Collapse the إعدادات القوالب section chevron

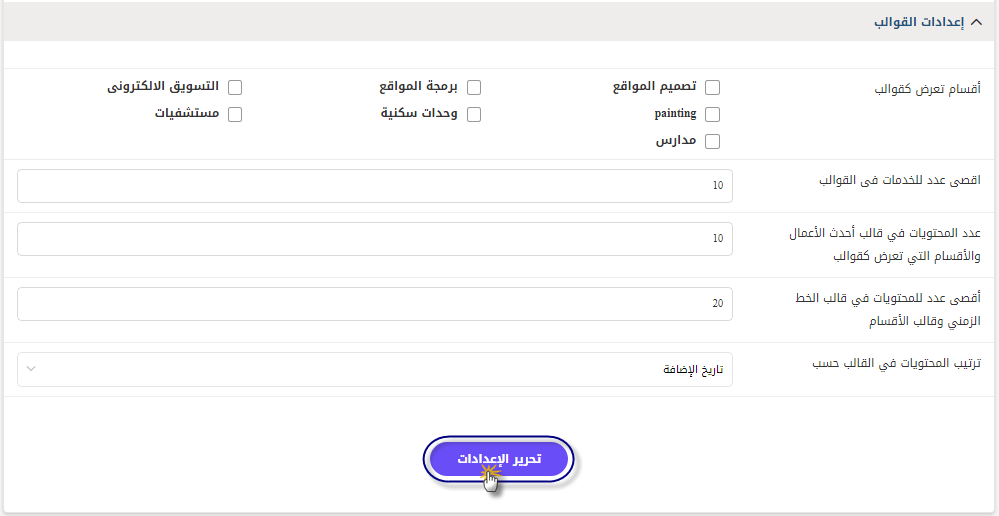(x=976, y=22)
